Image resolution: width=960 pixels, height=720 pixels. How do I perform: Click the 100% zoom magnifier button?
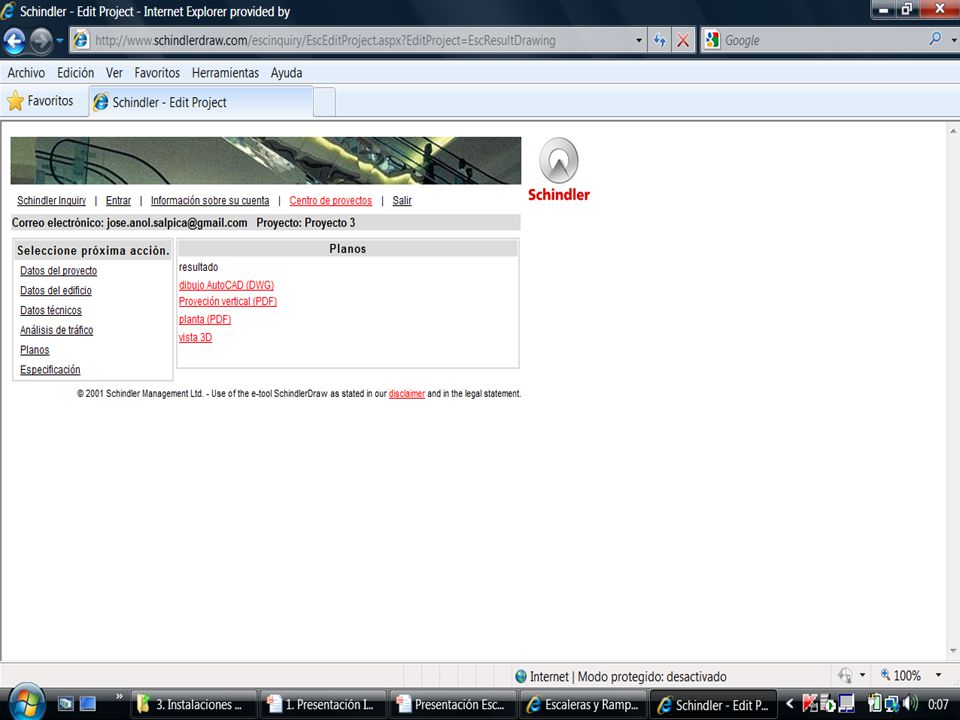pos(901,675)
